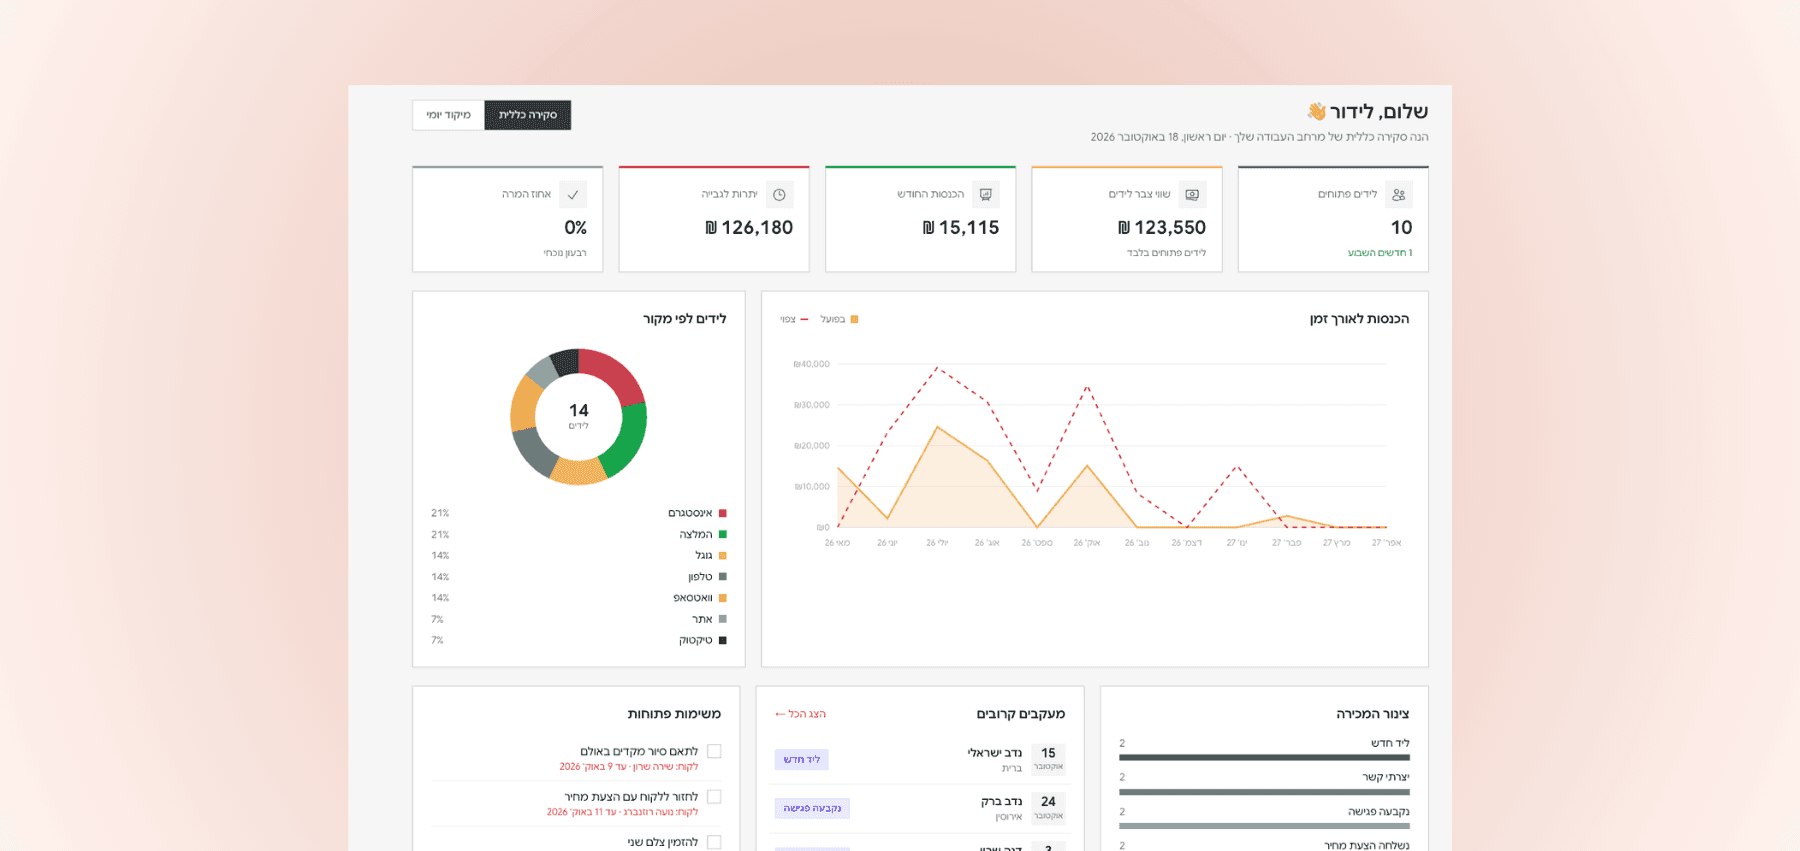Click the לקוח: שירה שרון due date line

coord(629,767)
